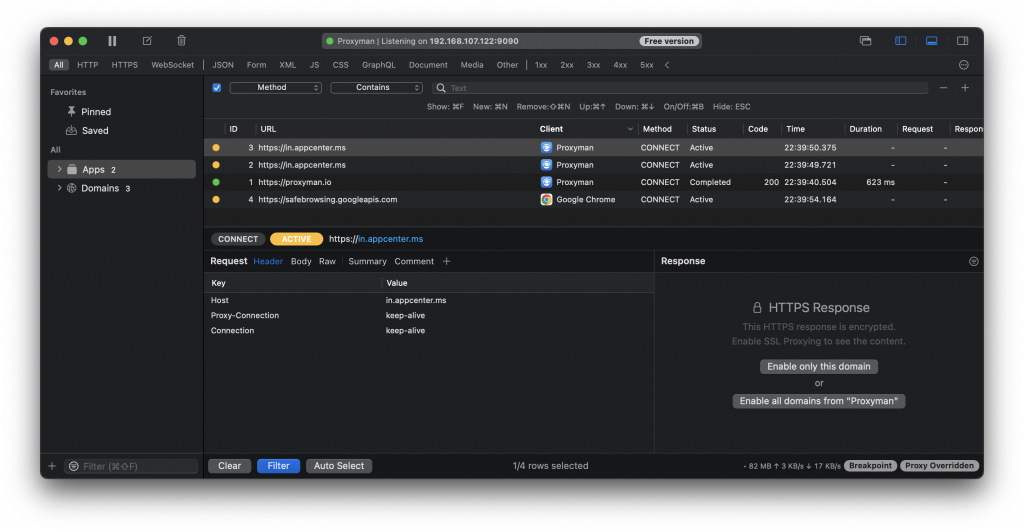Click Enable all domains from Proxyman
1024x532 pixels.
[819, 401]
